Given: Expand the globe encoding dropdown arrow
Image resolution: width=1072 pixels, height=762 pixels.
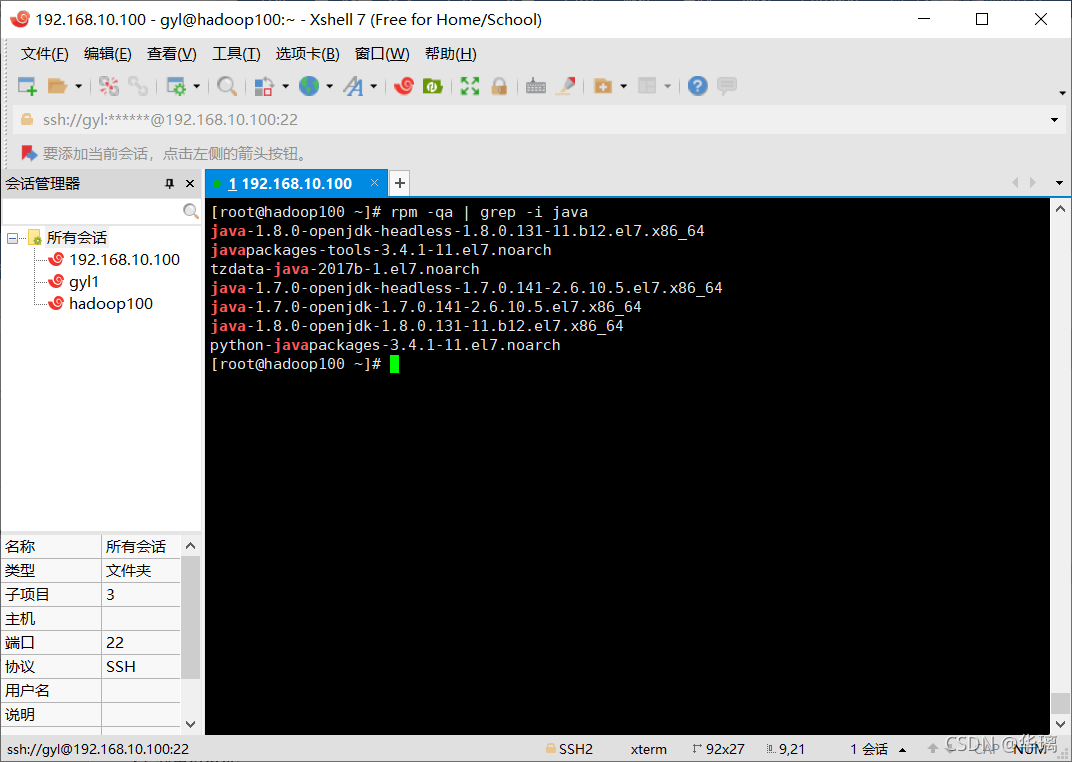Looking at the screenshot, I should 330,86.
